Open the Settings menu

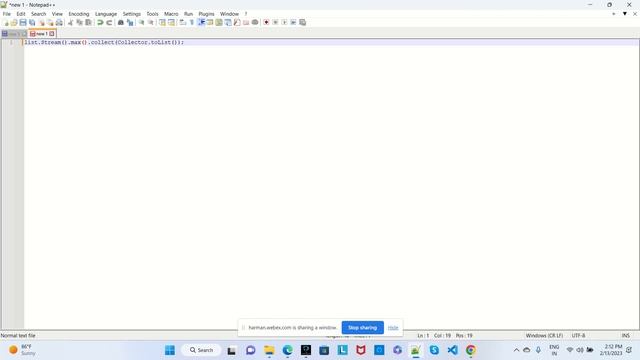(x=132, y=14)
